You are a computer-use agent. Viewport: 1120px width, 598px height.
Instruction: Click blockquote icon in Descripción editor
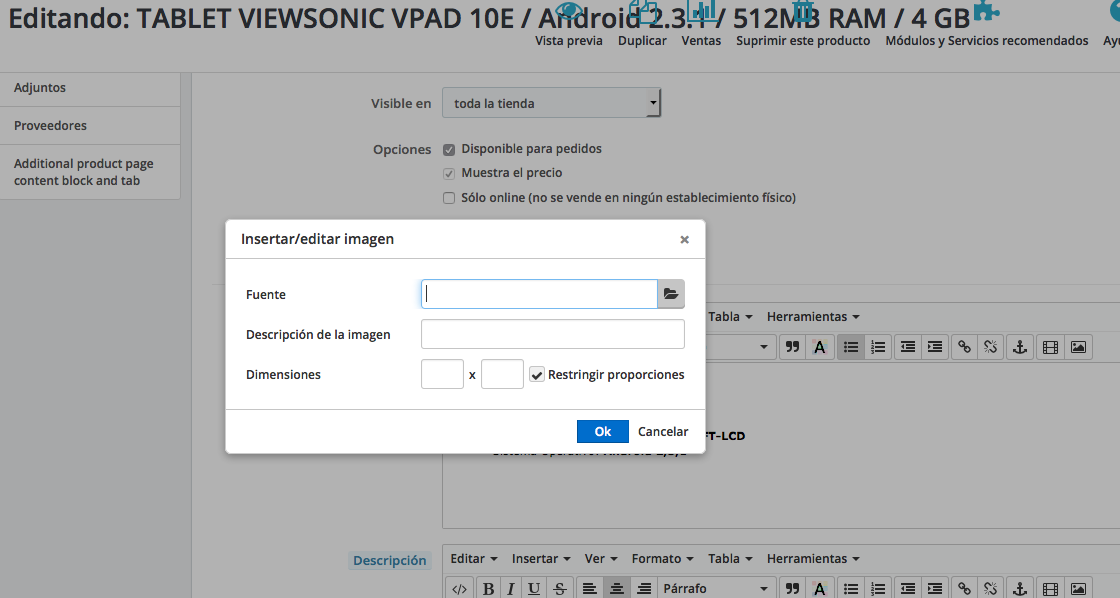792,589
